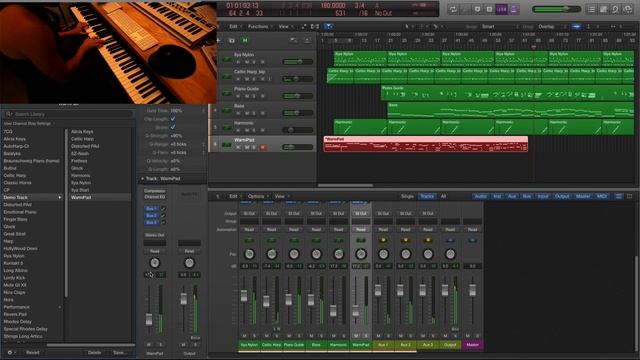
Task: Click the Aux 1 channel yellow icon
Action: click(x=383, y=240)
